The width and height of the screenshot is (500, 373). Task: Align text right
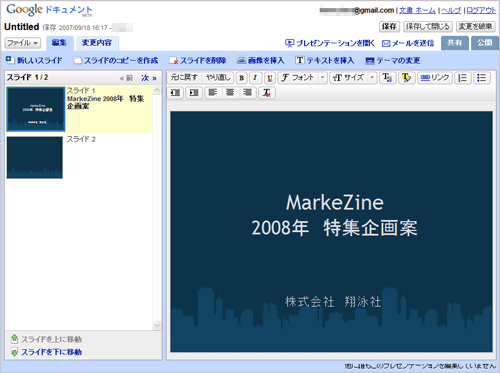247,92
